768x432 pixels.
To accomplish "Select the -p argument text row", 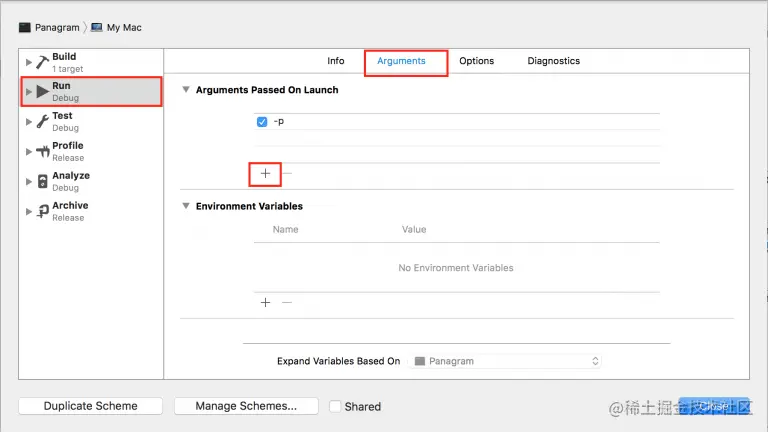I will (x=400, y=122).
